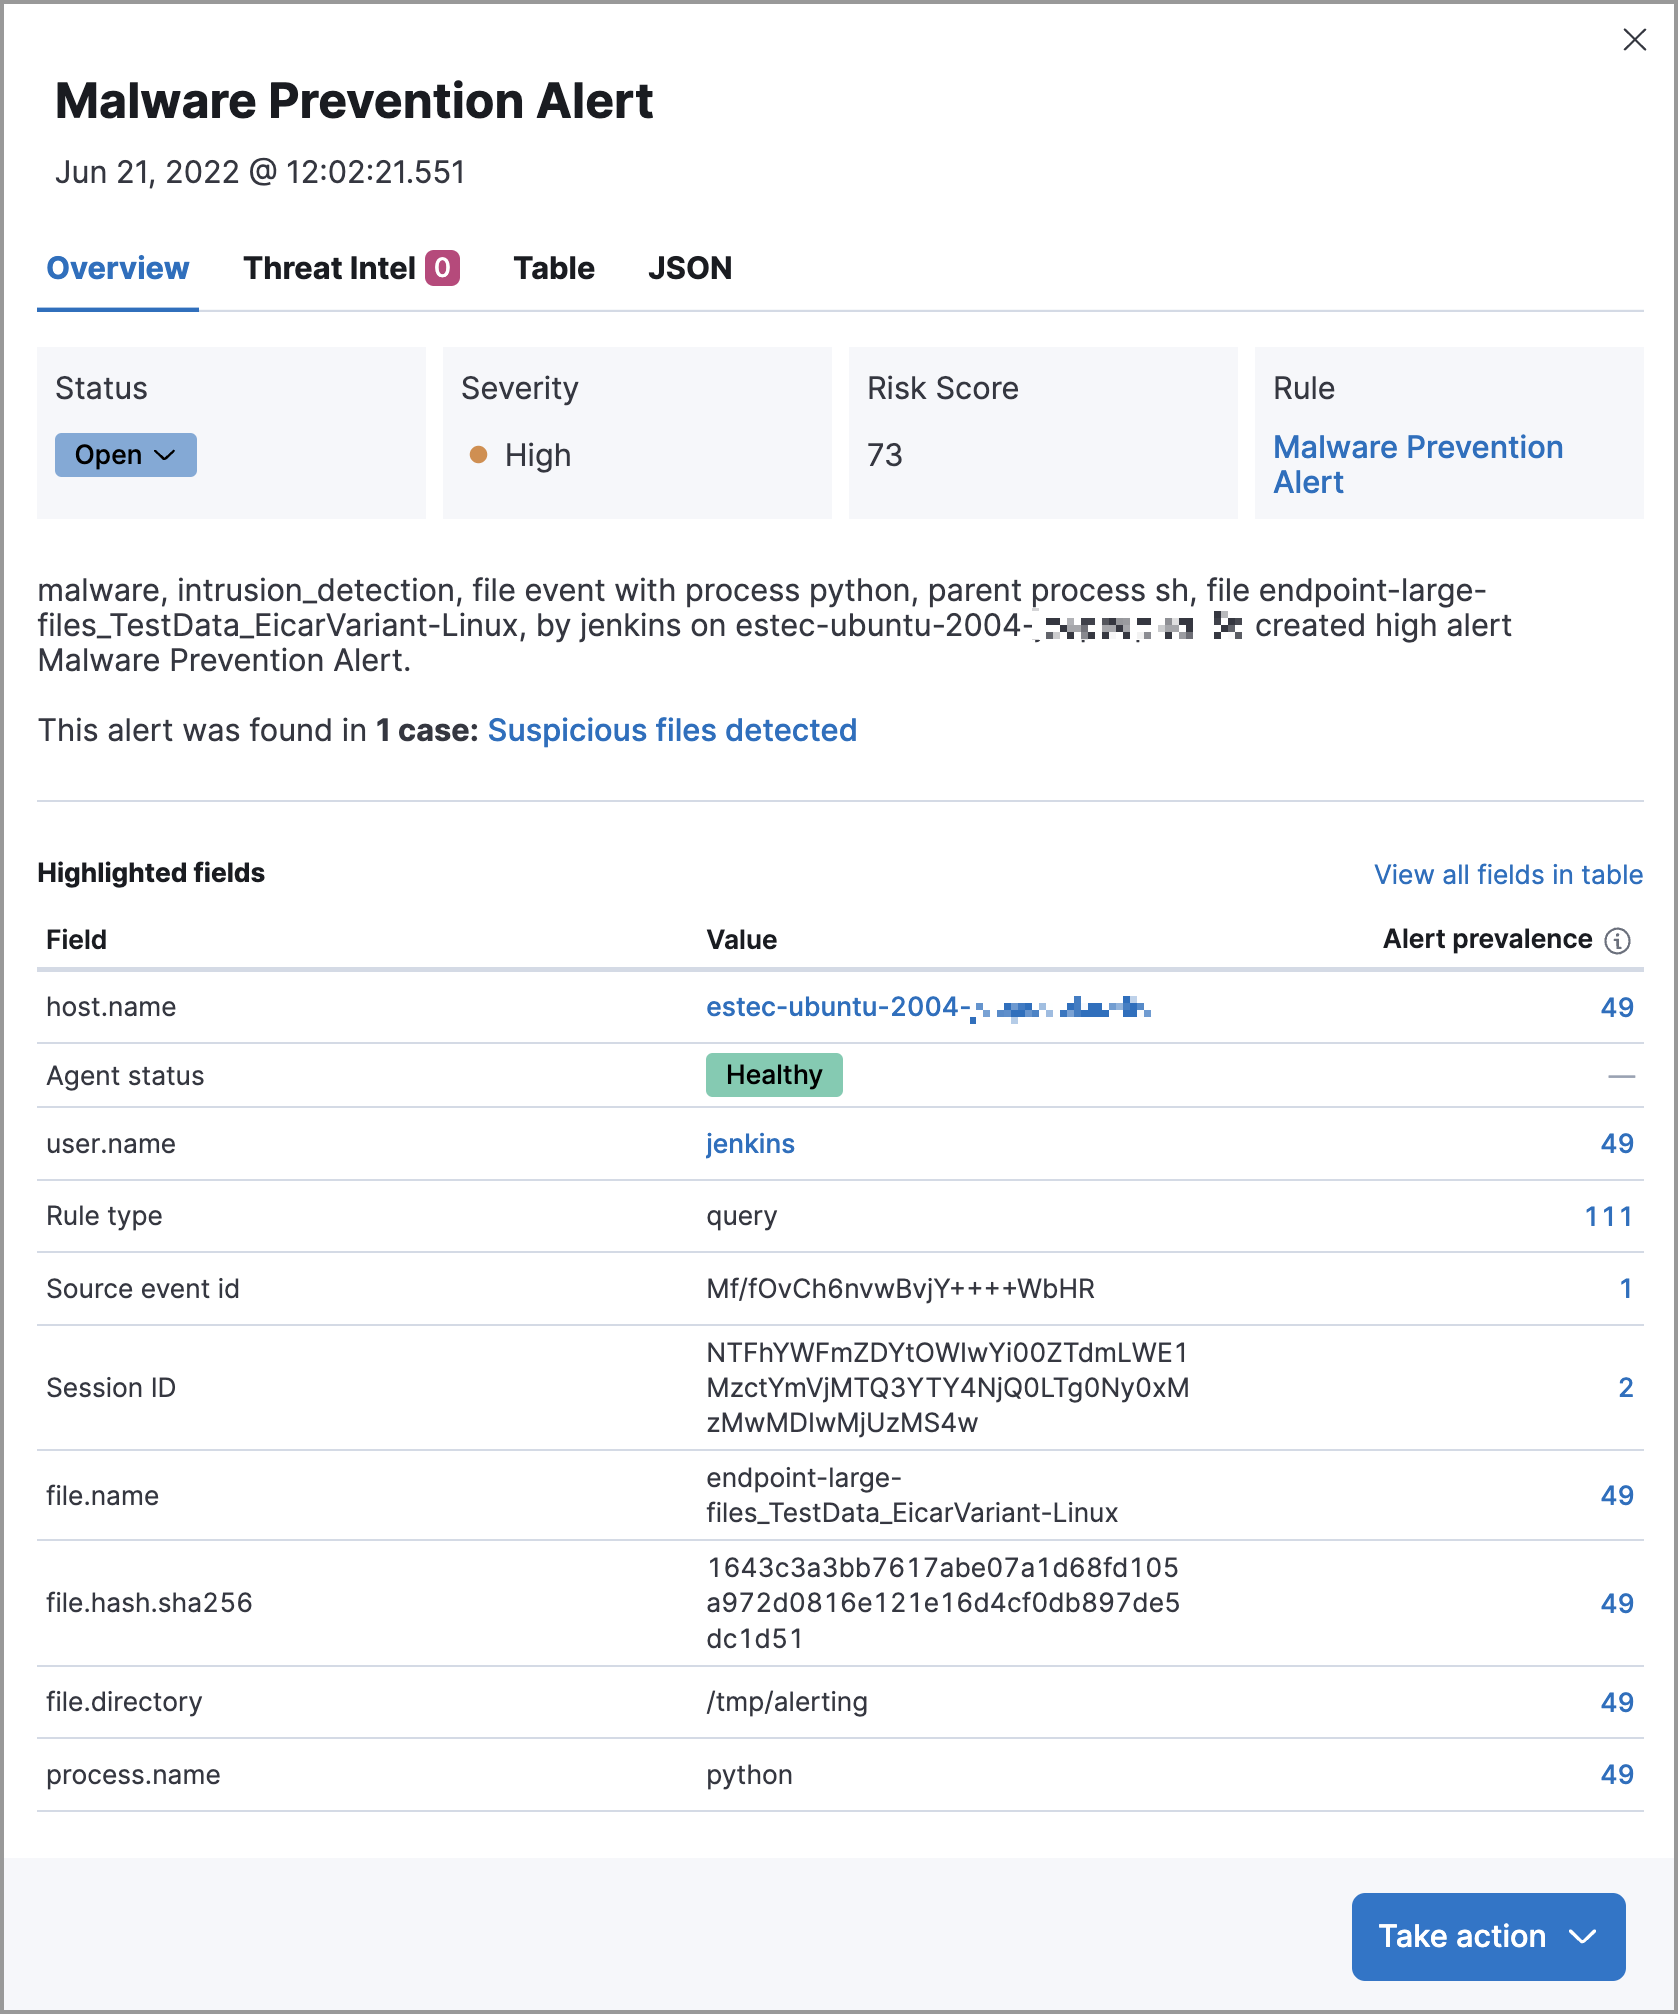Screen dimensions: 1678x2014
Task: Select the Overview tab
Action: pos(118,268)
